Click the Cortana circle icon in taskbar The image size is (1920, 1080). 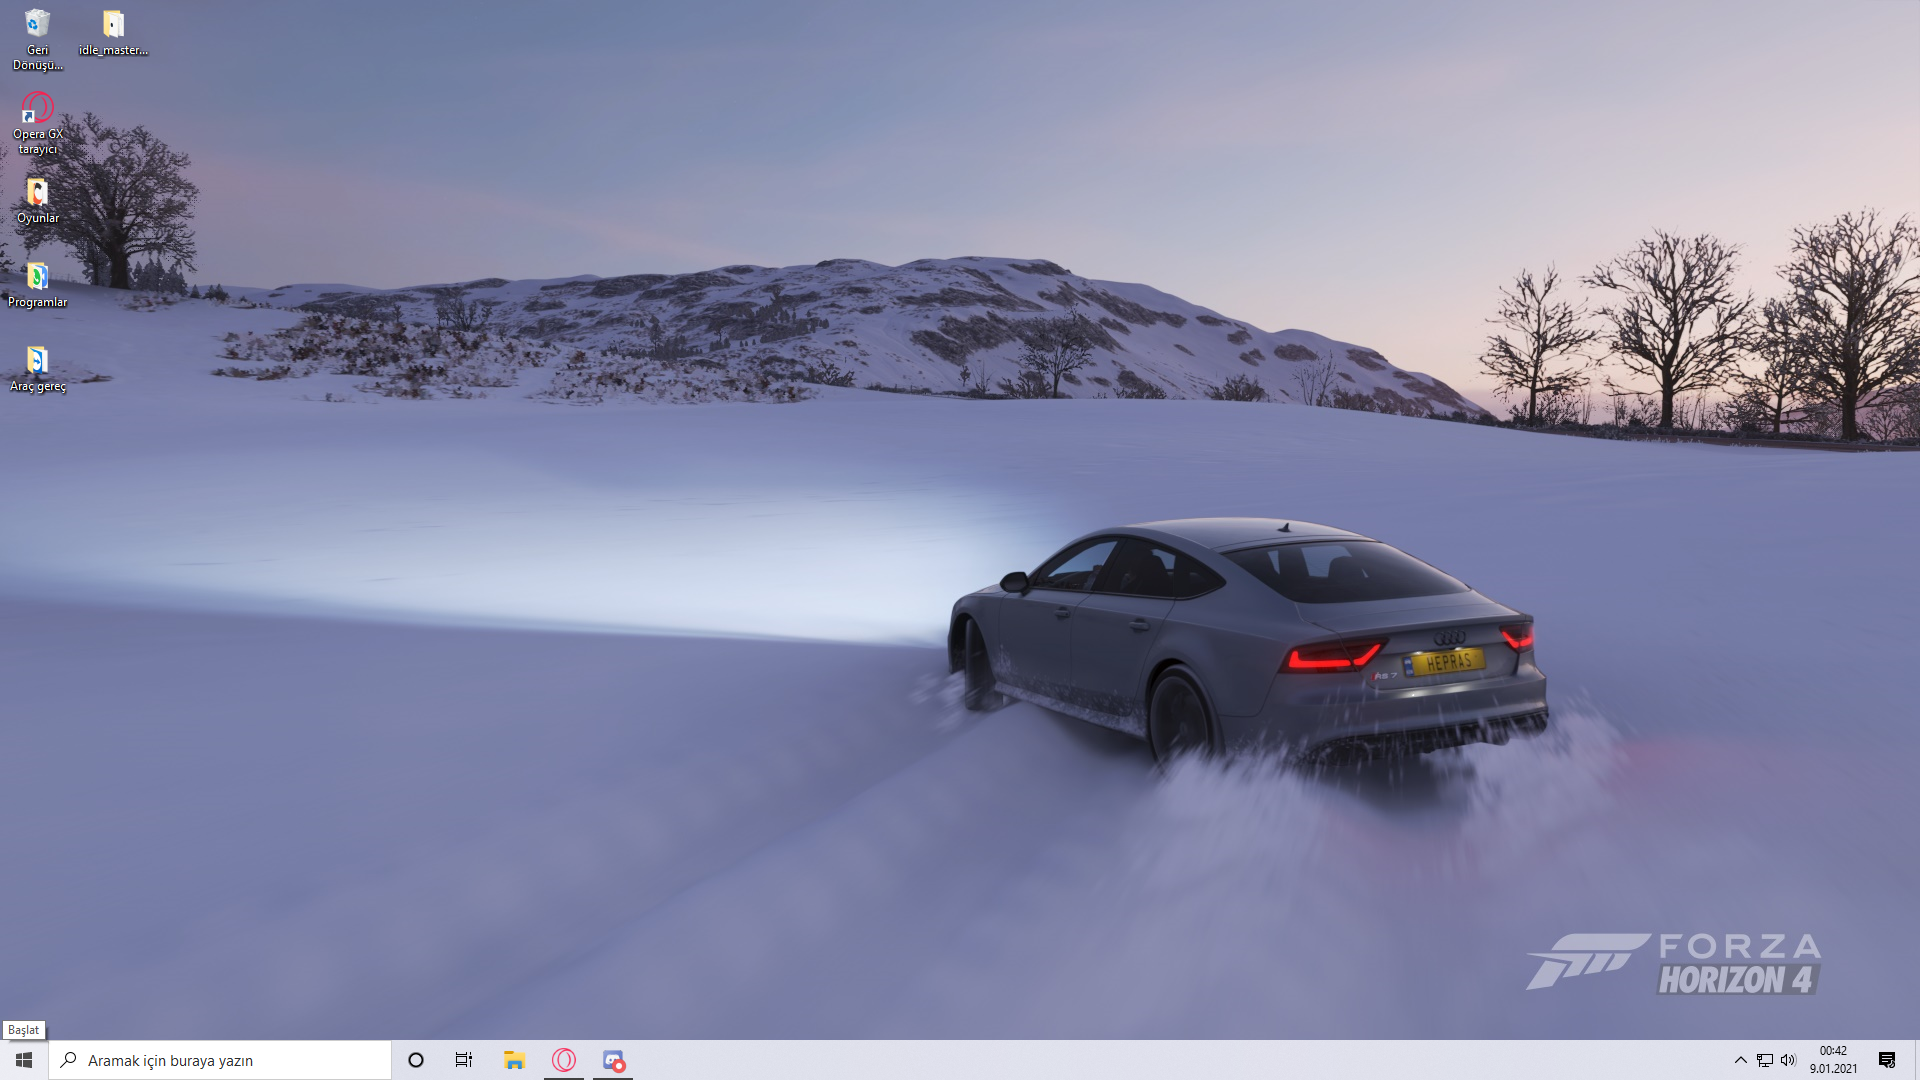[416, 1060]
